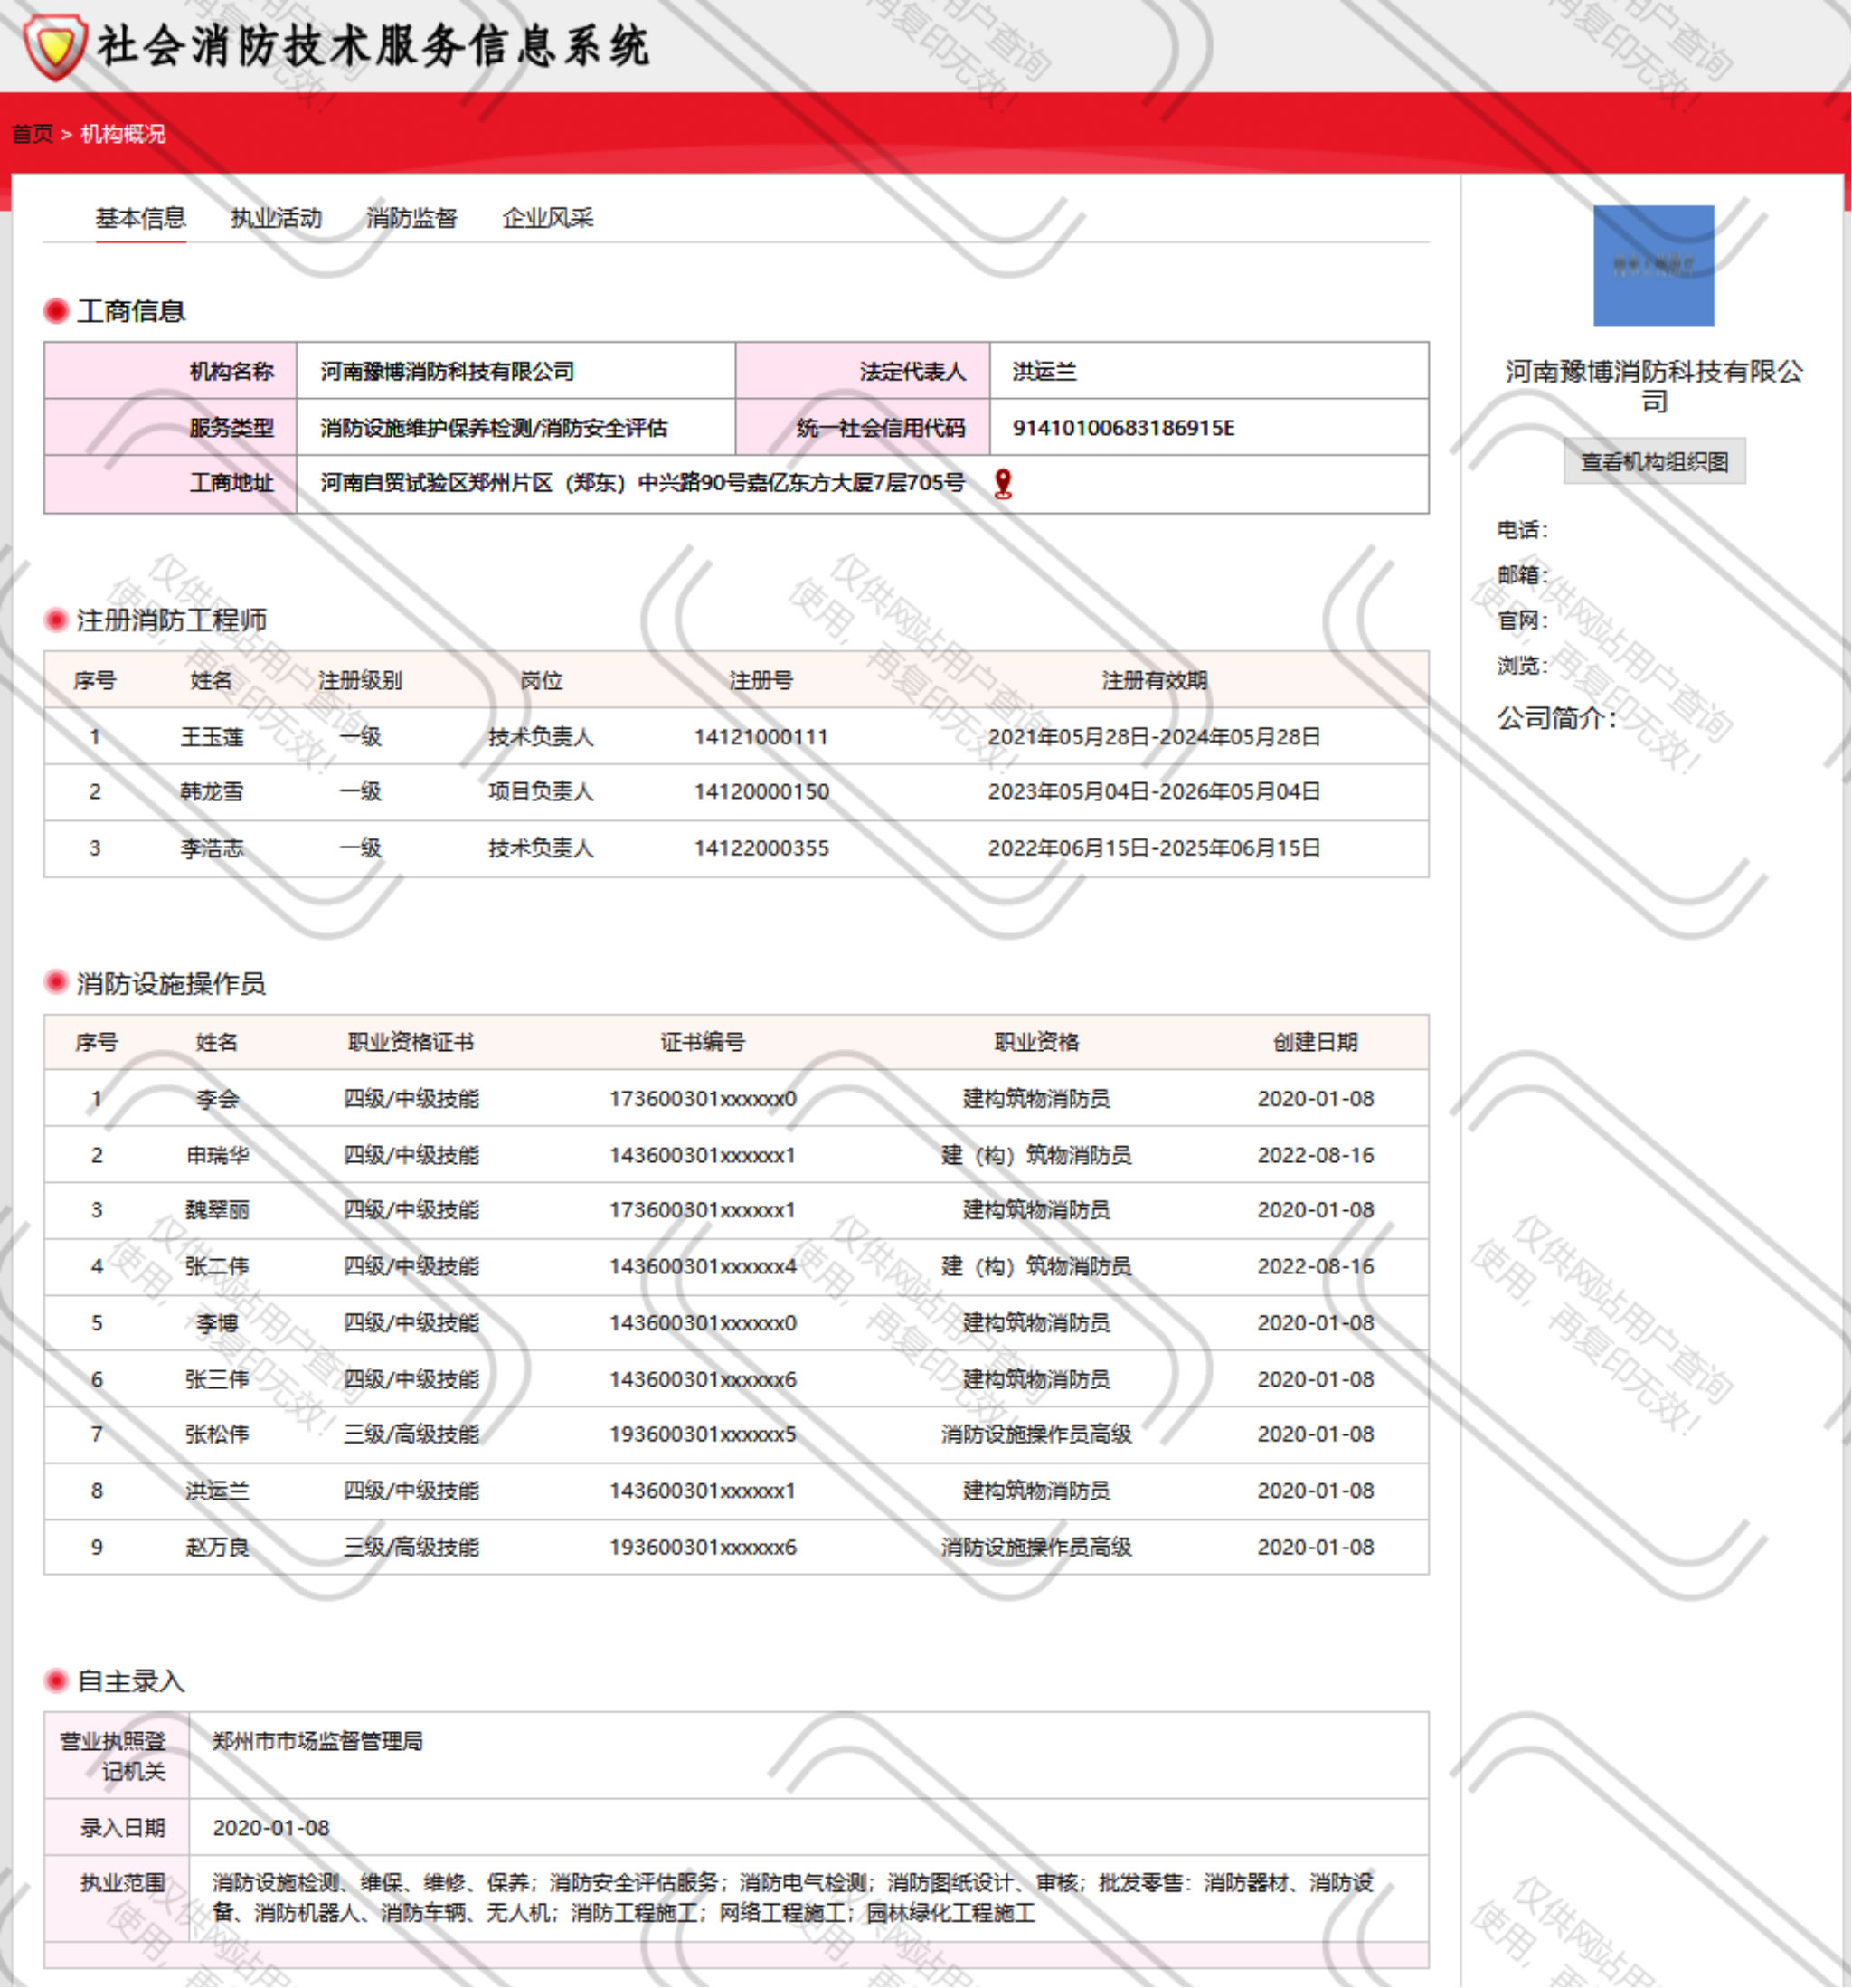
Task: Click validity period 2023年05月04日-2026年05月04日
Action: (x=1154, y=792)
